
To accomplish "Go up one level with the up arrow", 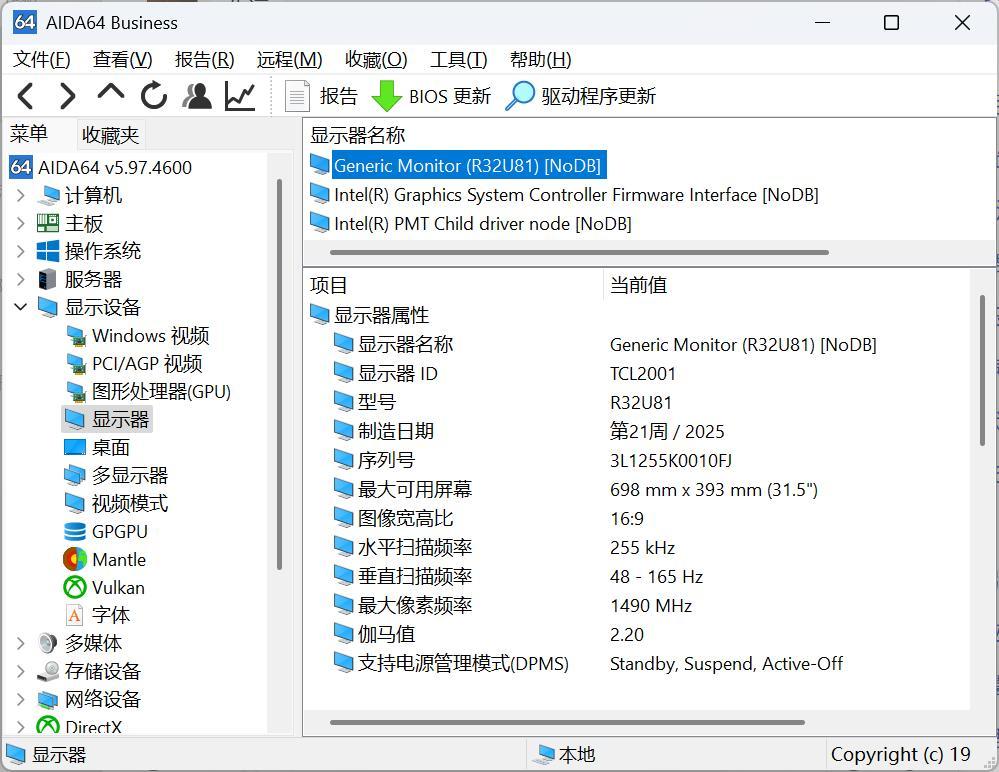I will (x=111, y=92).
